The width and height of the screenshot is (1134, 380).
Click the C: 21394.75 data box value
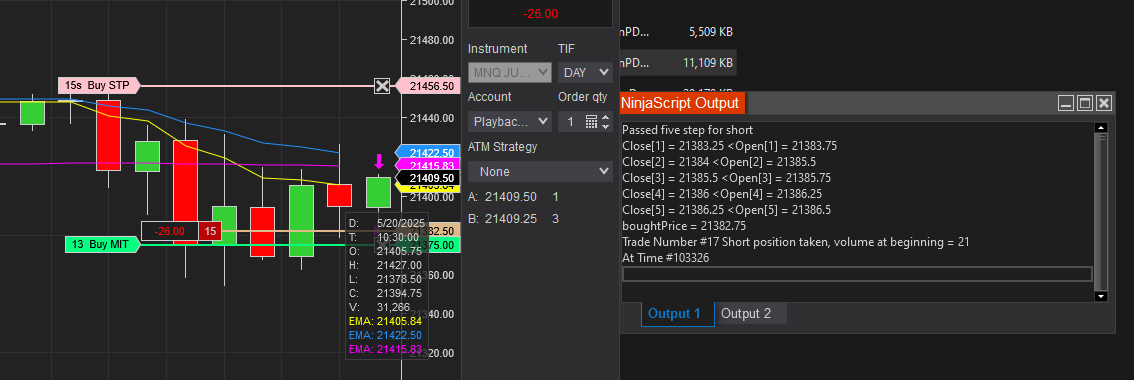399,293
